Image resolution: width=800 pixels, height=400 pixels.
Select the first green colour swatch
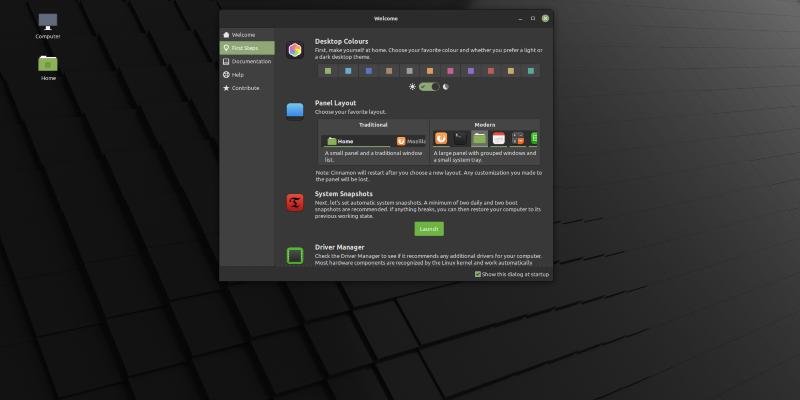point(328,71)
